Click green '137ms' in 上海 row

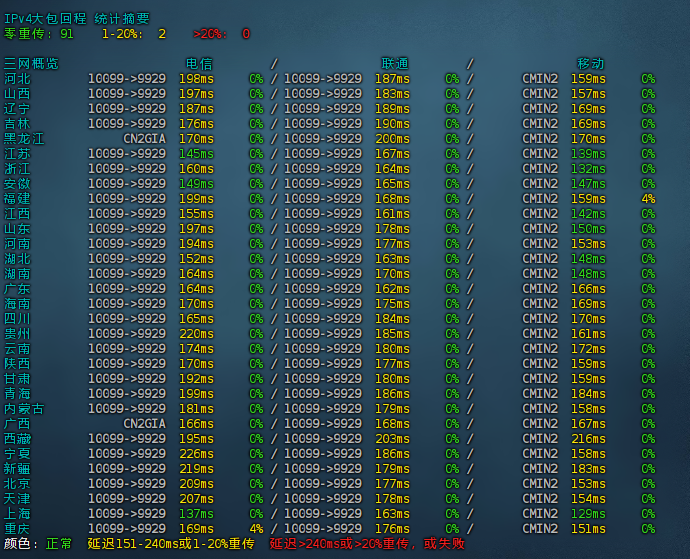click(196, 514)
